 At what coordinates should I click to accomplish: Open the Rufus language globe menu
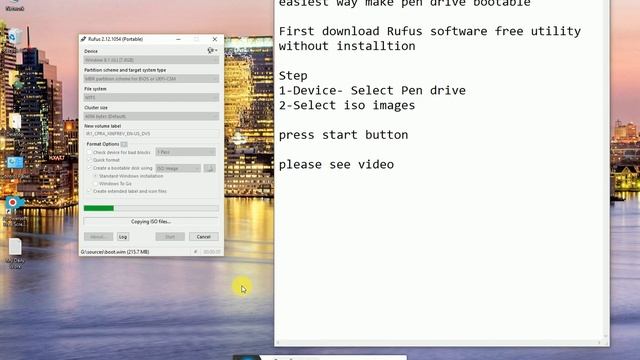(212, 51)
